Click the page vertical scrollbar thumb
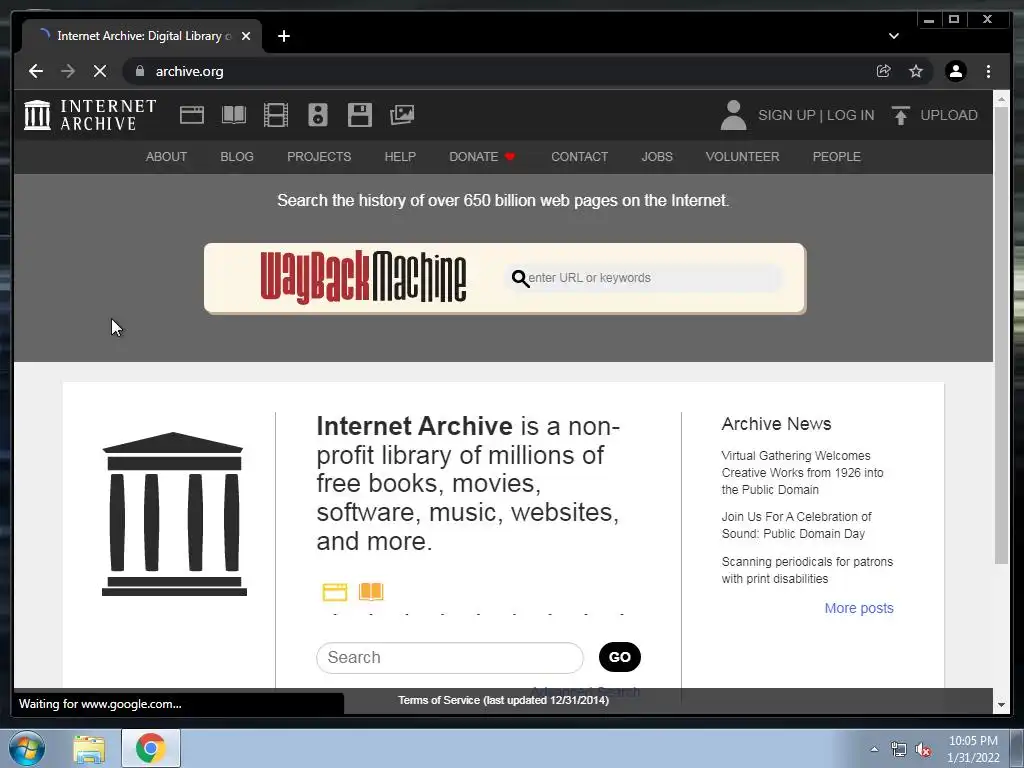 coord(1000,335)
